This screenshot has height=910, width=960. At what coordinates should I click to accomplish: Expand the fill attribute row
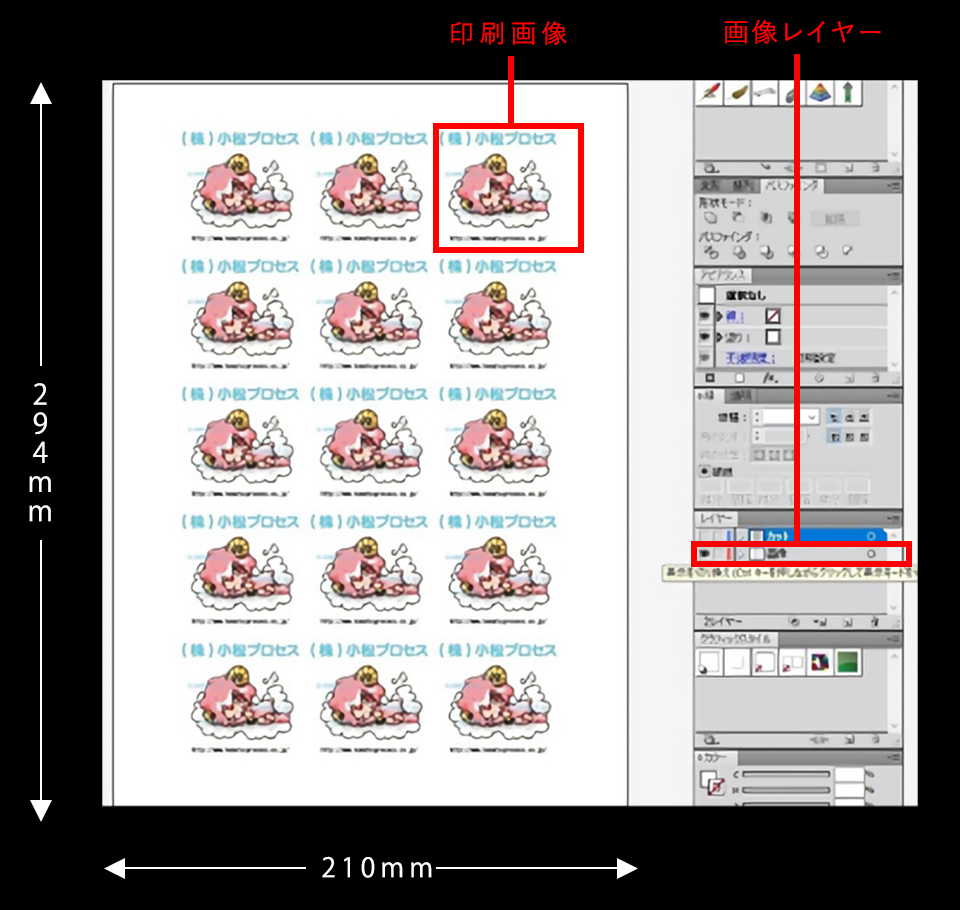(719, 337)
